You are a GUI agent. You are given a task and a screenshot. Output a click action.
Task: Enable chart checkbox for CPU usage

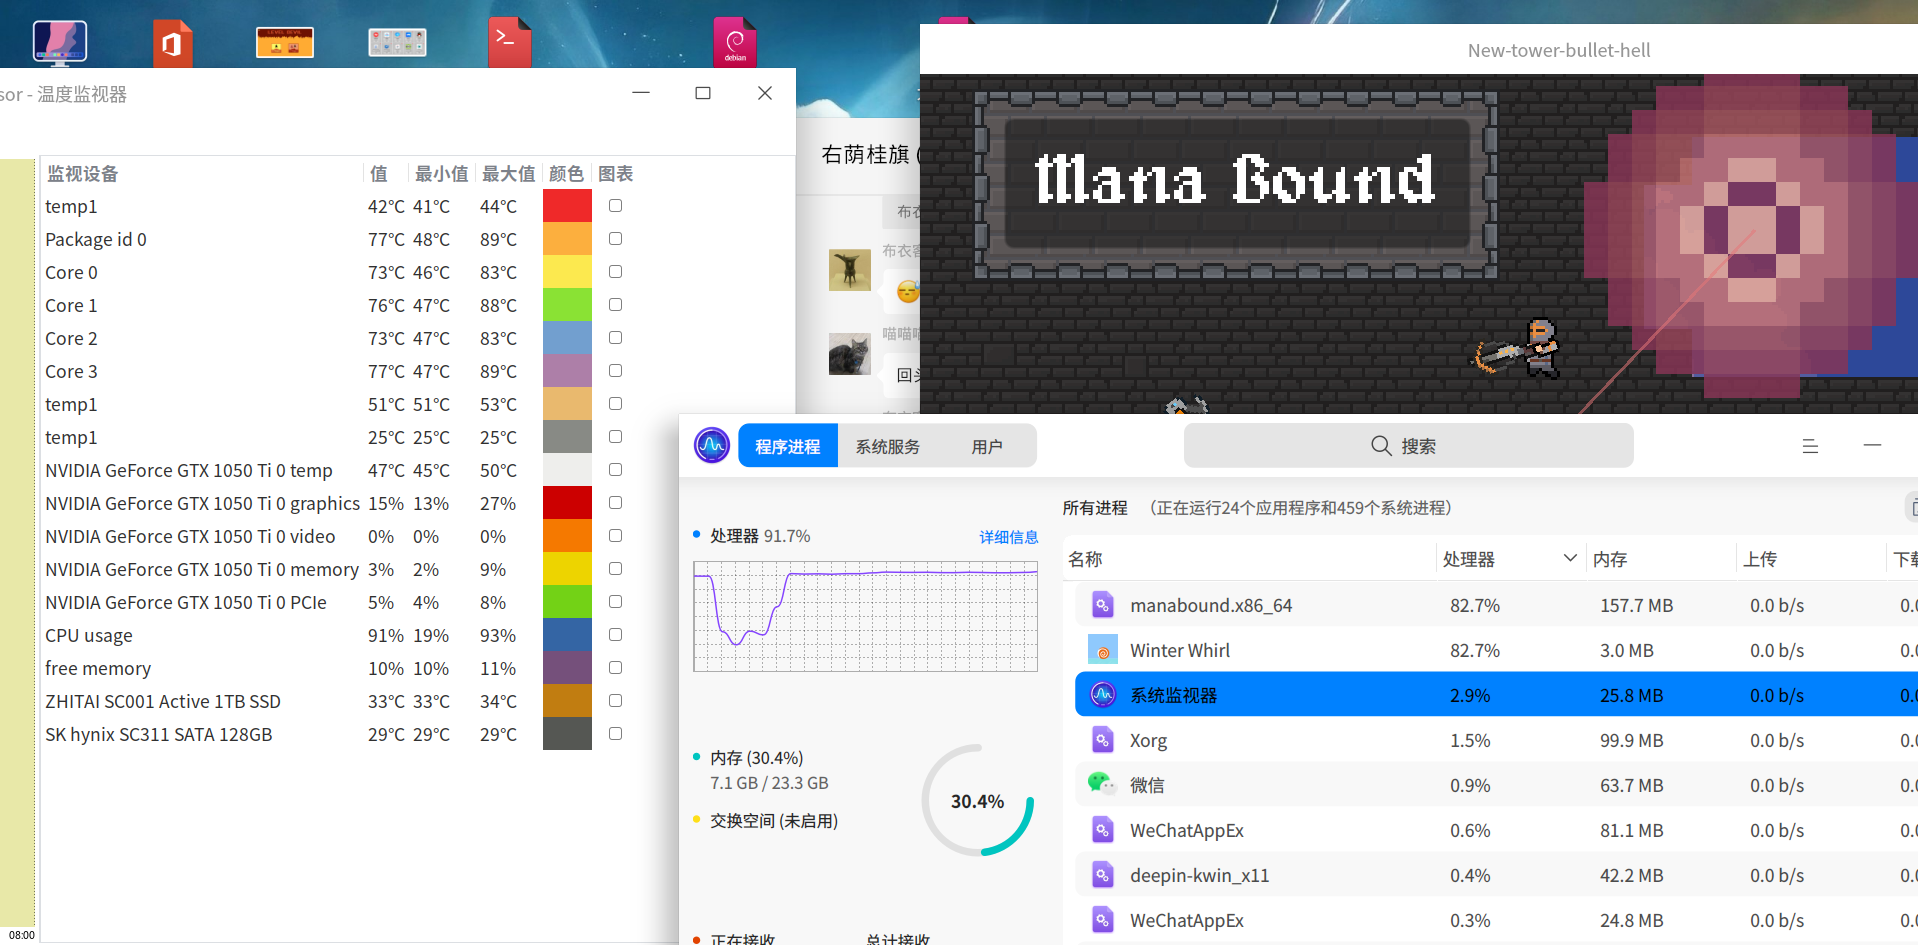click(x=615, y=635)
